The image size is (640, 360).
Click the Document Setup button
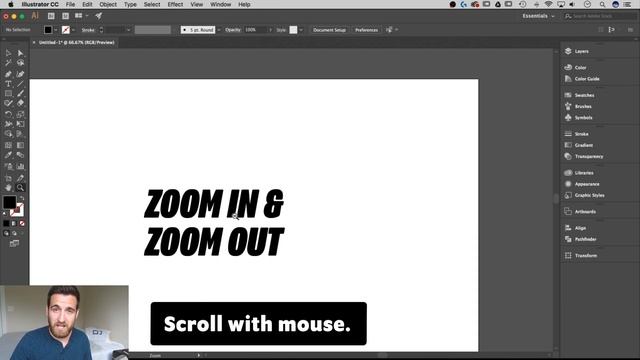pos(329,30)
